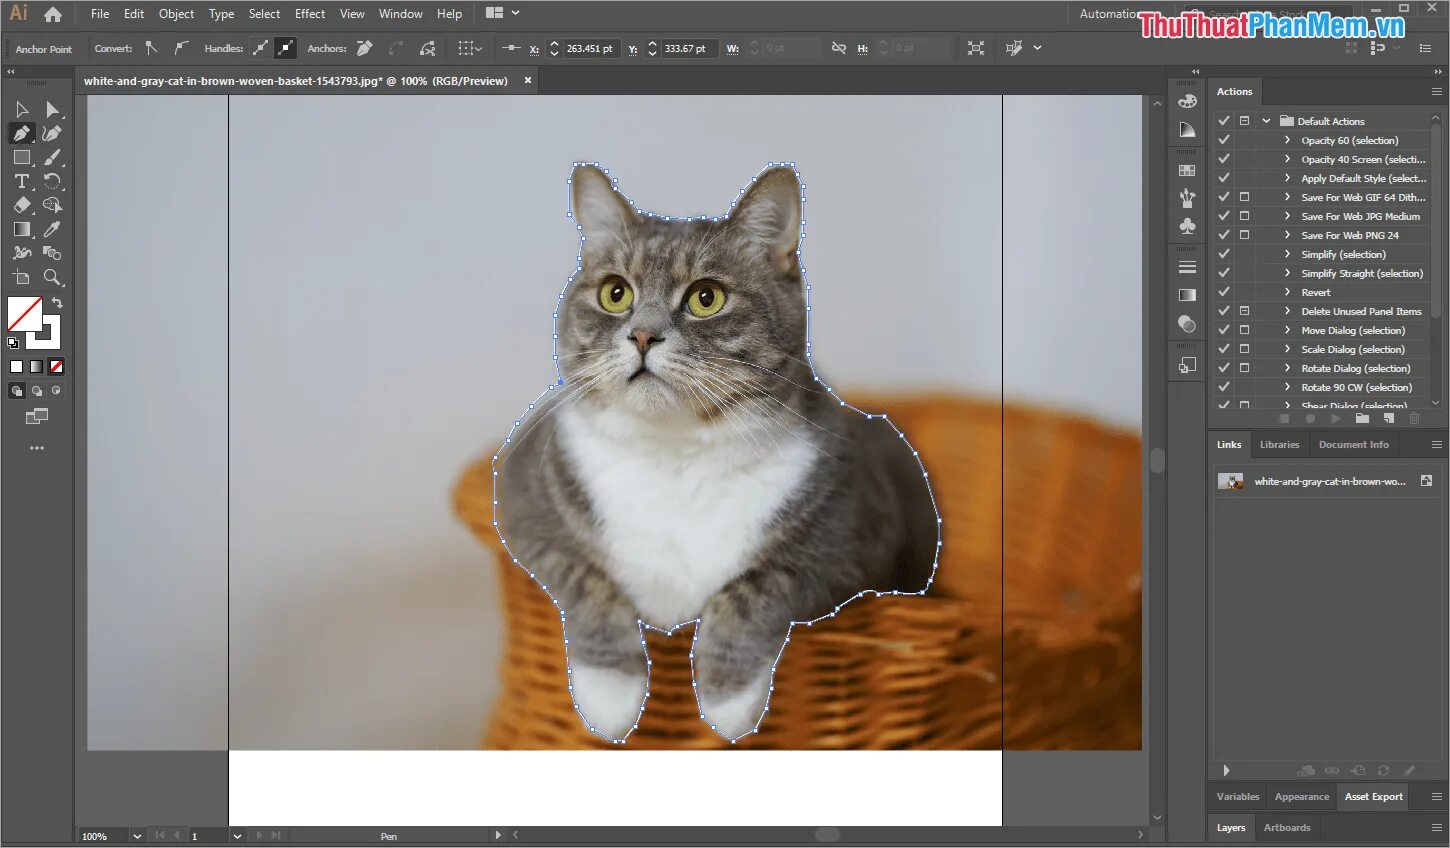Open the Stroke panel icon

1187,267
